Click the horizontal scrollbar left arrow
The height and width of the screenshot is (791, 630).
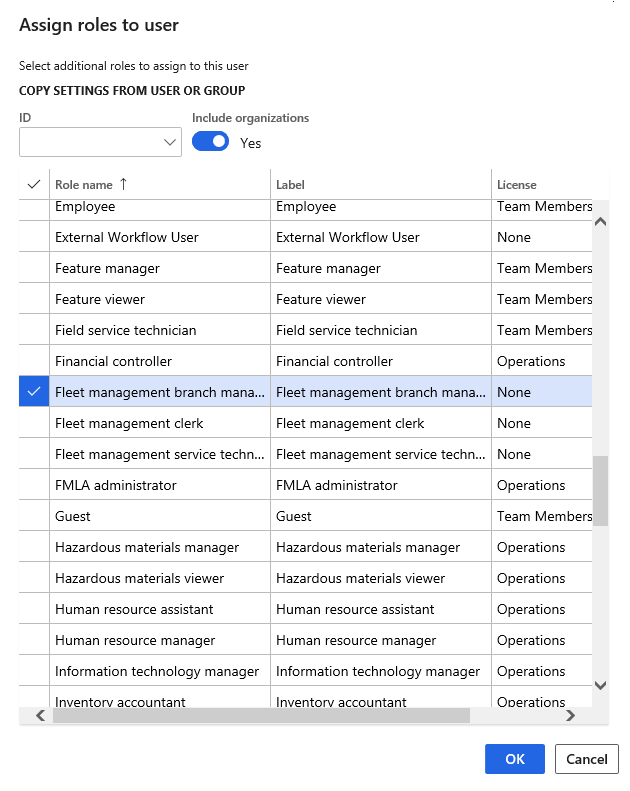(x=41, y=715)
